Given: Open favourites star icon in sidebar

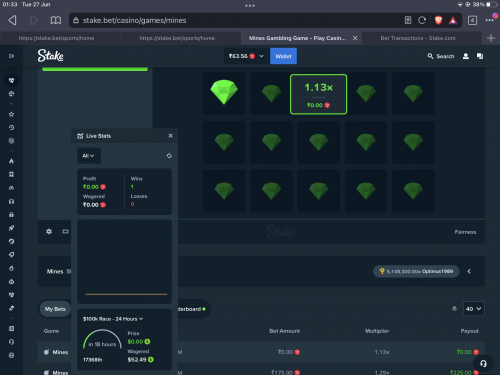Looking at the screenshot, I should (x=11, y=114).
